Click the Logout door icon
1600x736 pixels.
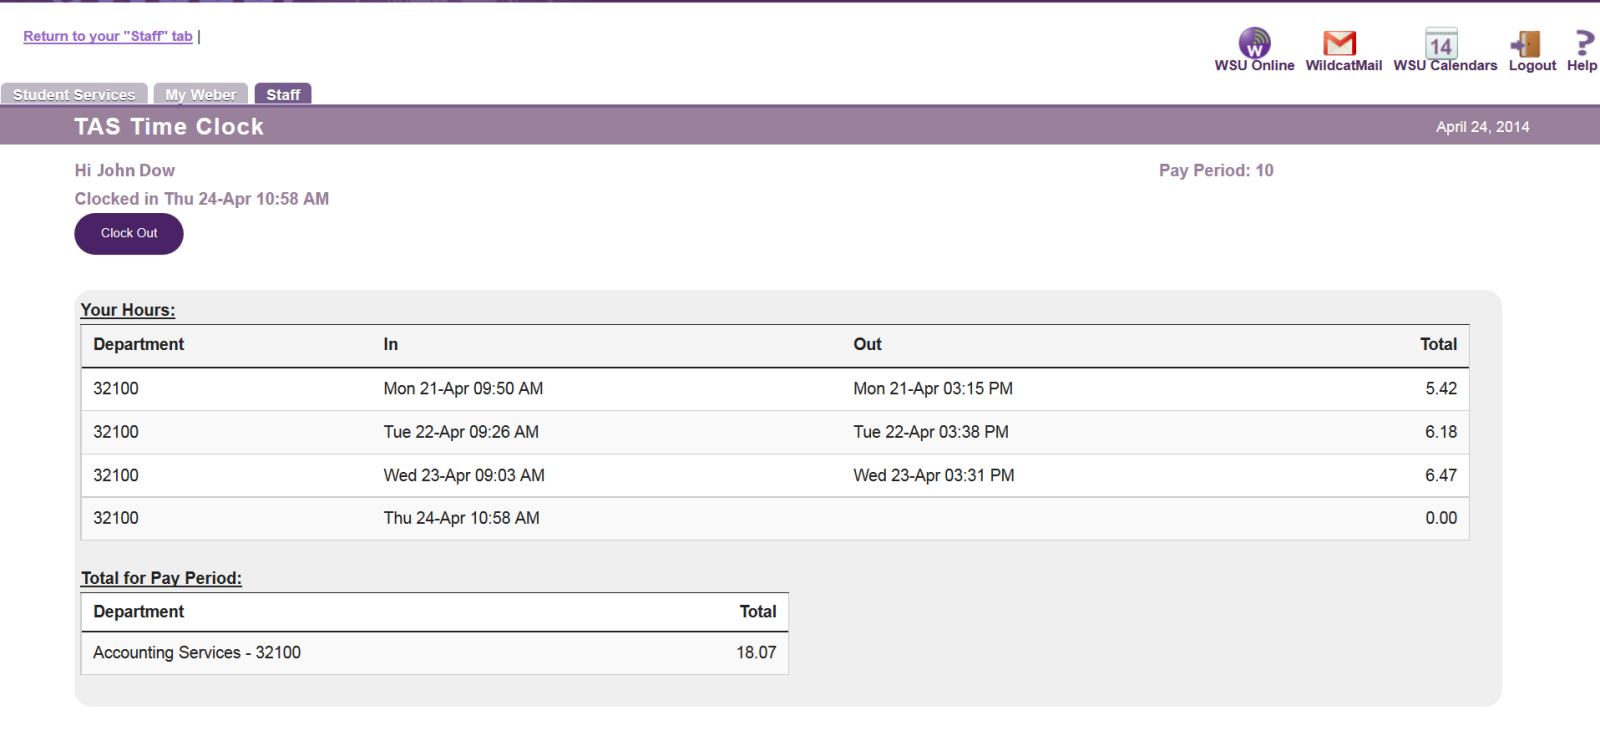1526,43
